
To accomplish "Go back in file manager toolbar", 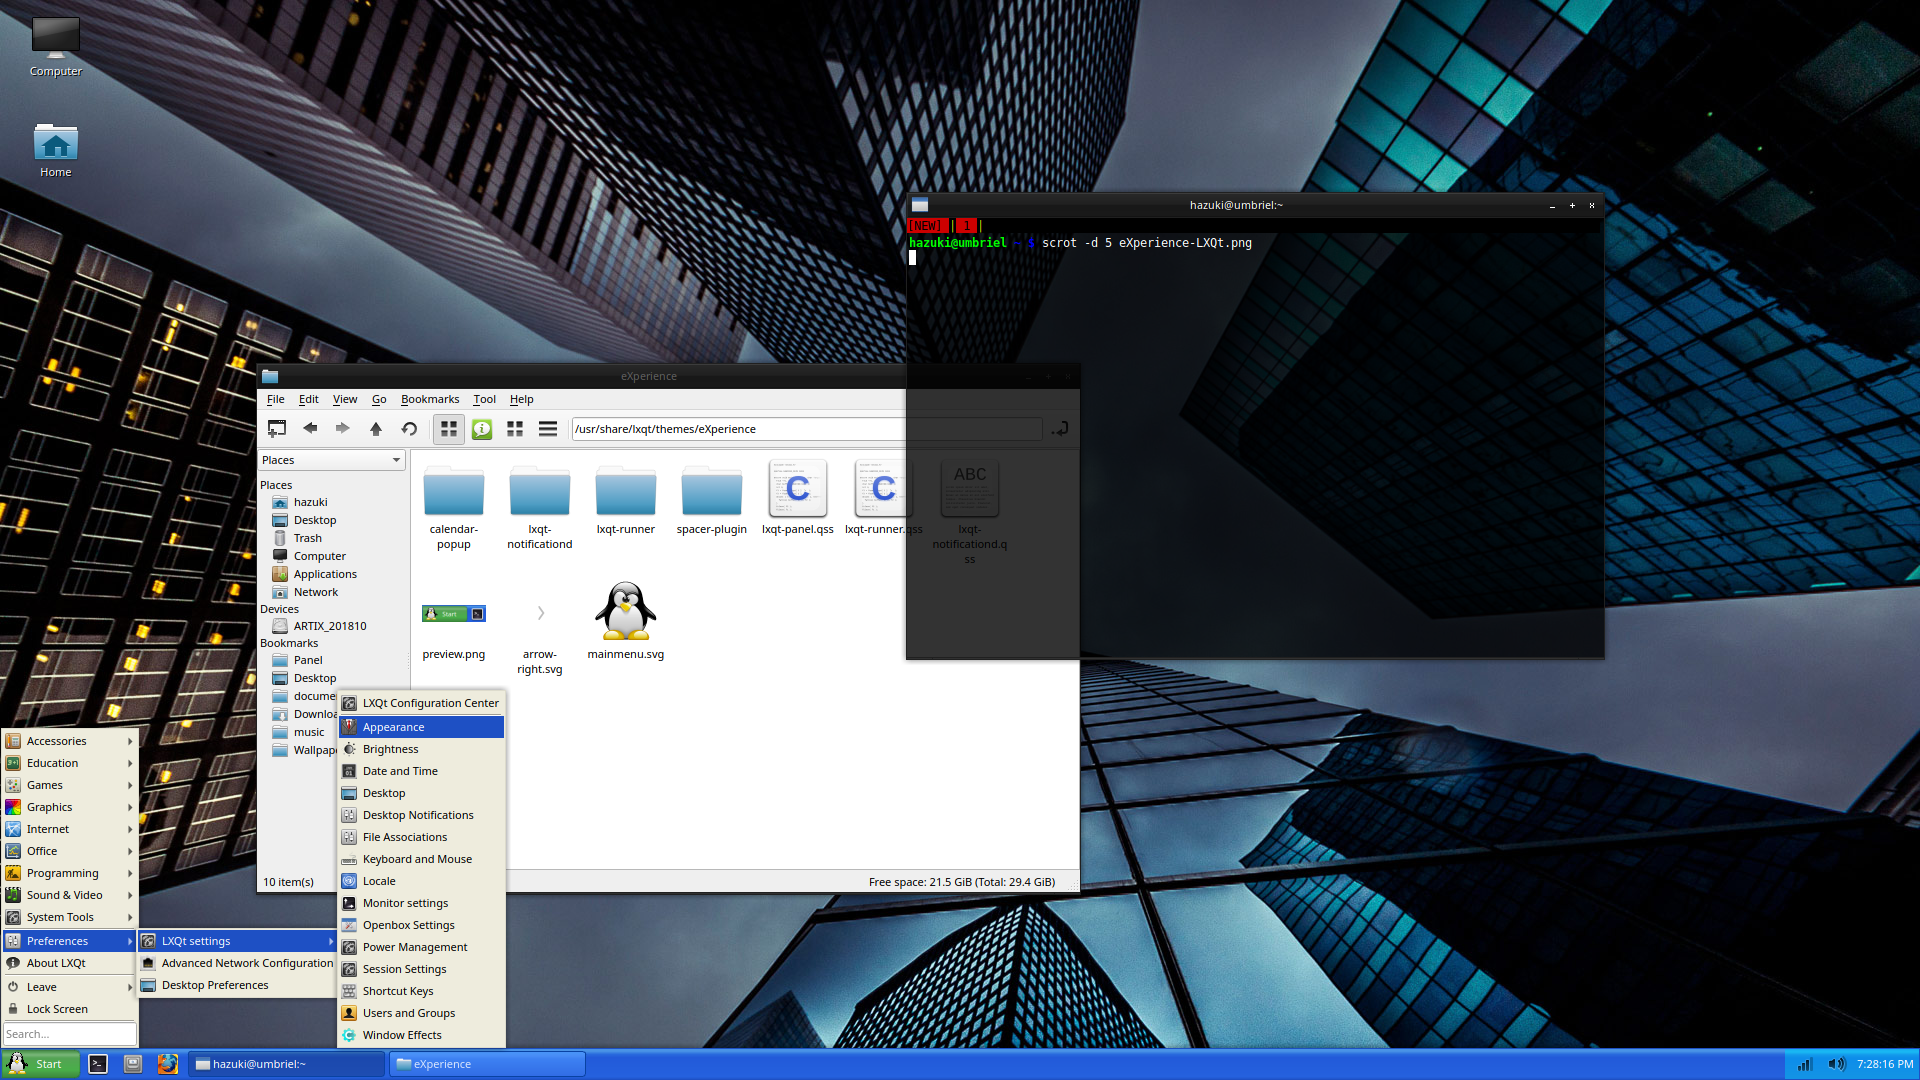I will pyautogui.click(x=310, y=428).
